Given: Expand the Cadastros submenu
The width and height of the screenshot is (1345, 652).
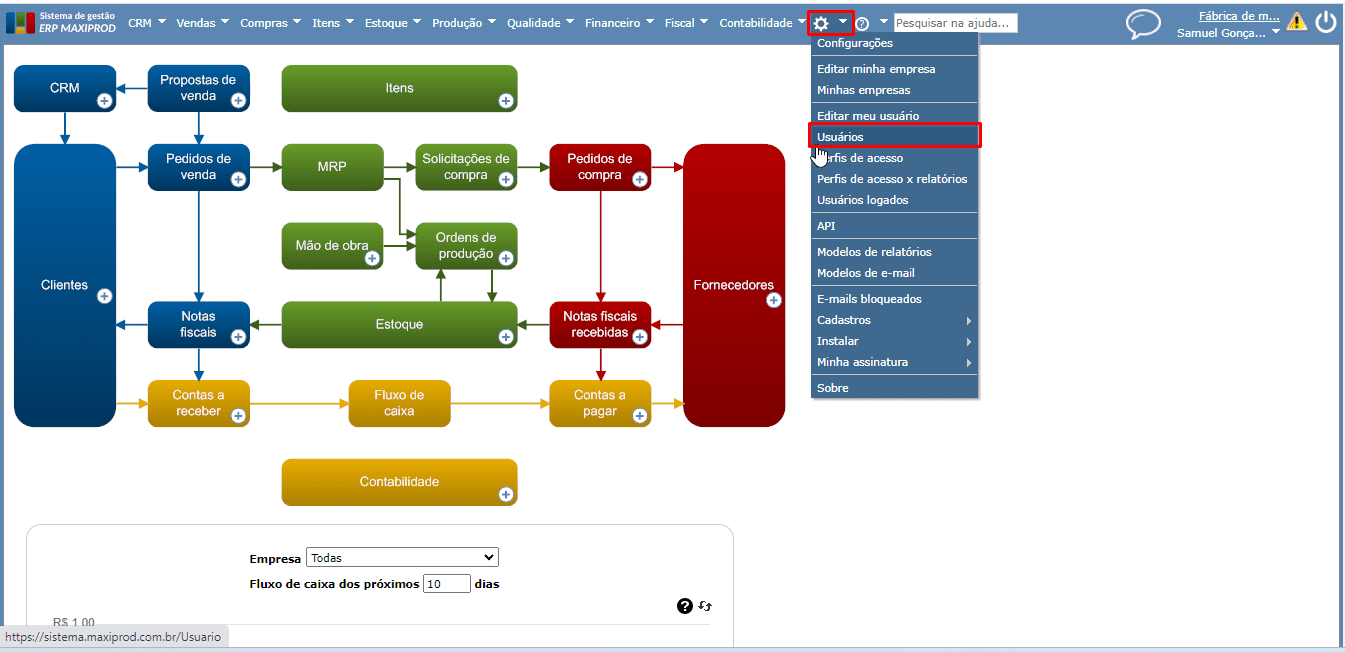Looking at the screenshot, I should click(894, 320).
